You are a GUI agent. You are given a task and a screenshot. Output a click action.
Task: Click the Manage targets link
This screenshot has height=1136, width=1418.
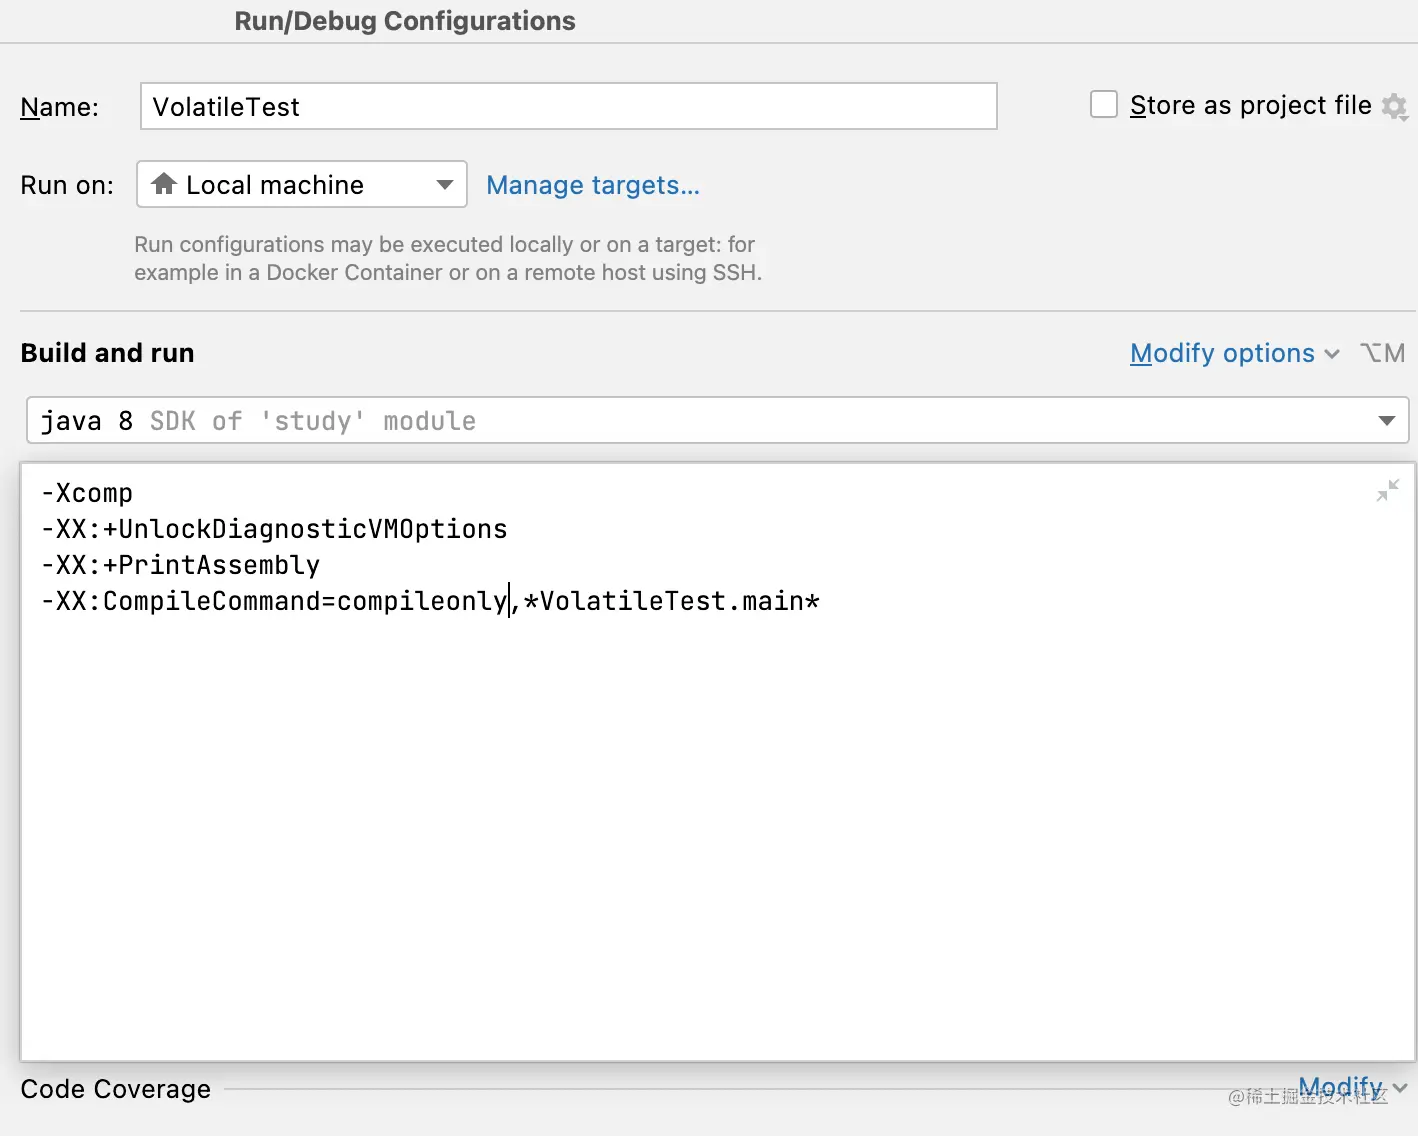593,185
